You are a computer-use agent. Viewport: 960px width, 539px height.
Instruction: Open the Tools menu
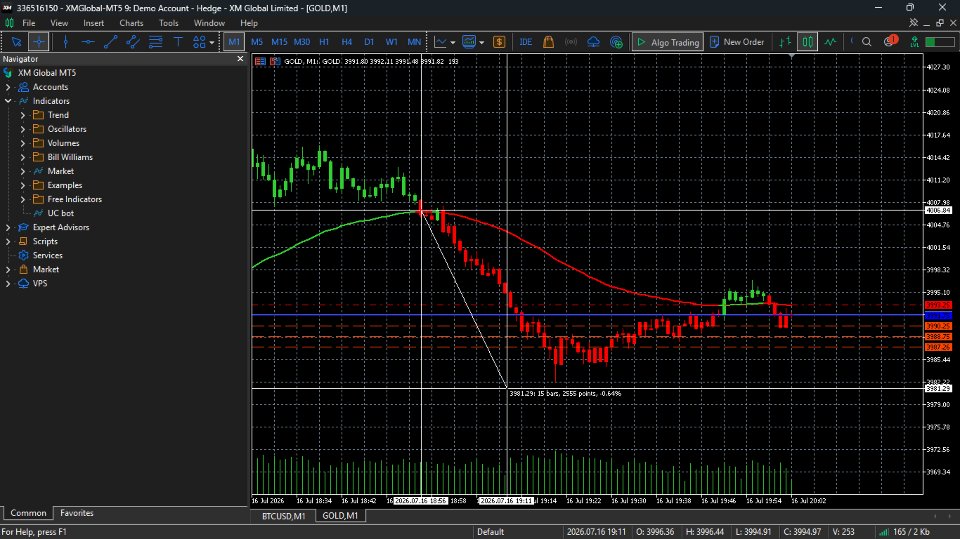pos(168,23)
